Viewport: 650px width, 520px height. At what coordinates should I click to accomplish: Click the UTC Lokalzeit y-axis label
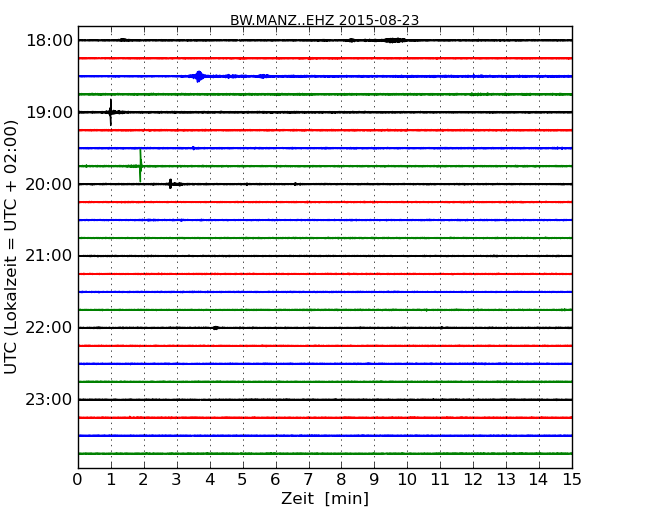[12, 246]
